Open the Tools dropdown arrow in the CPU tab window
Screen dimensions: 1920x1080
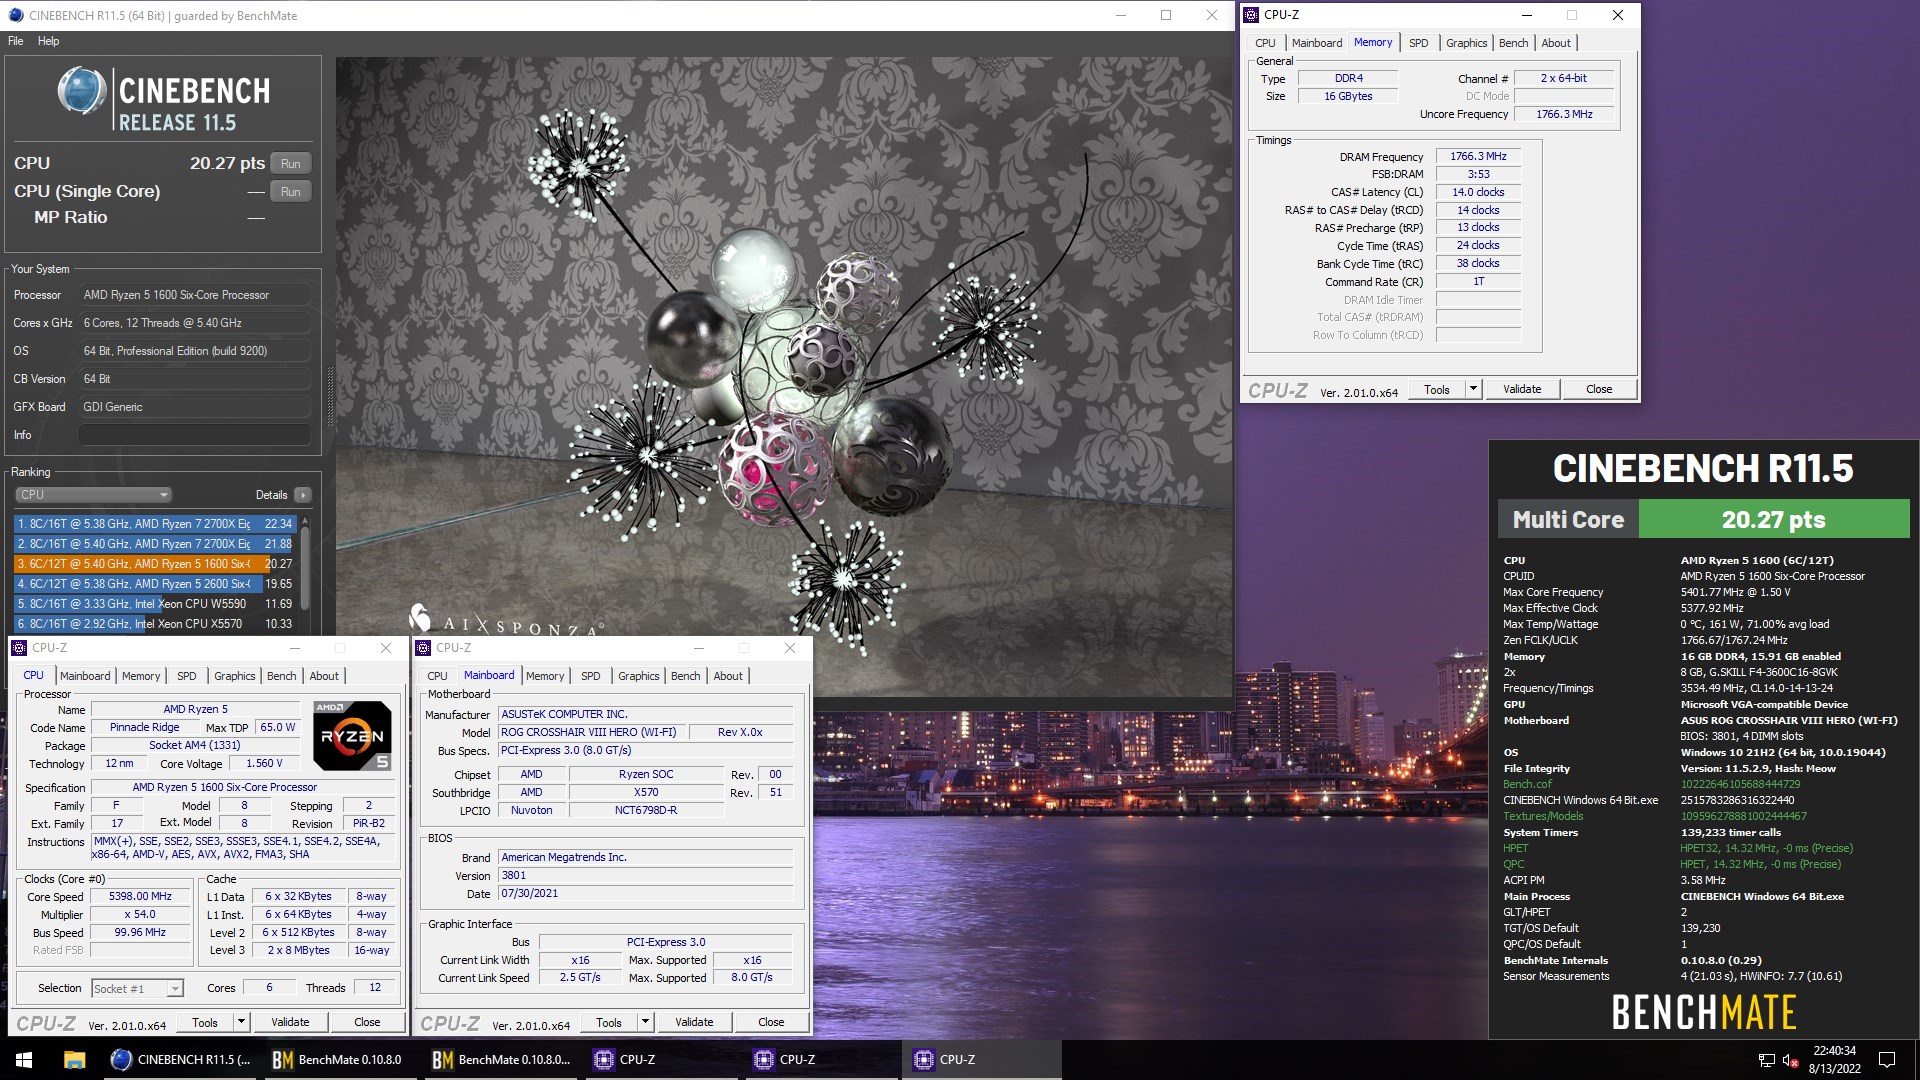coord(241,1022)
